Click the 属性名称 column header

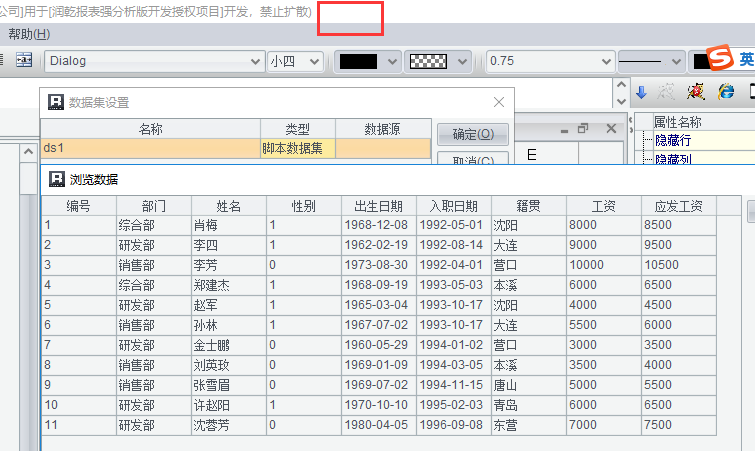(704, 122)
